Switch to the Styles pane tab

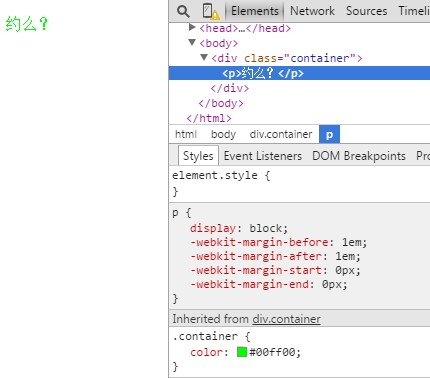pos(198,156)
